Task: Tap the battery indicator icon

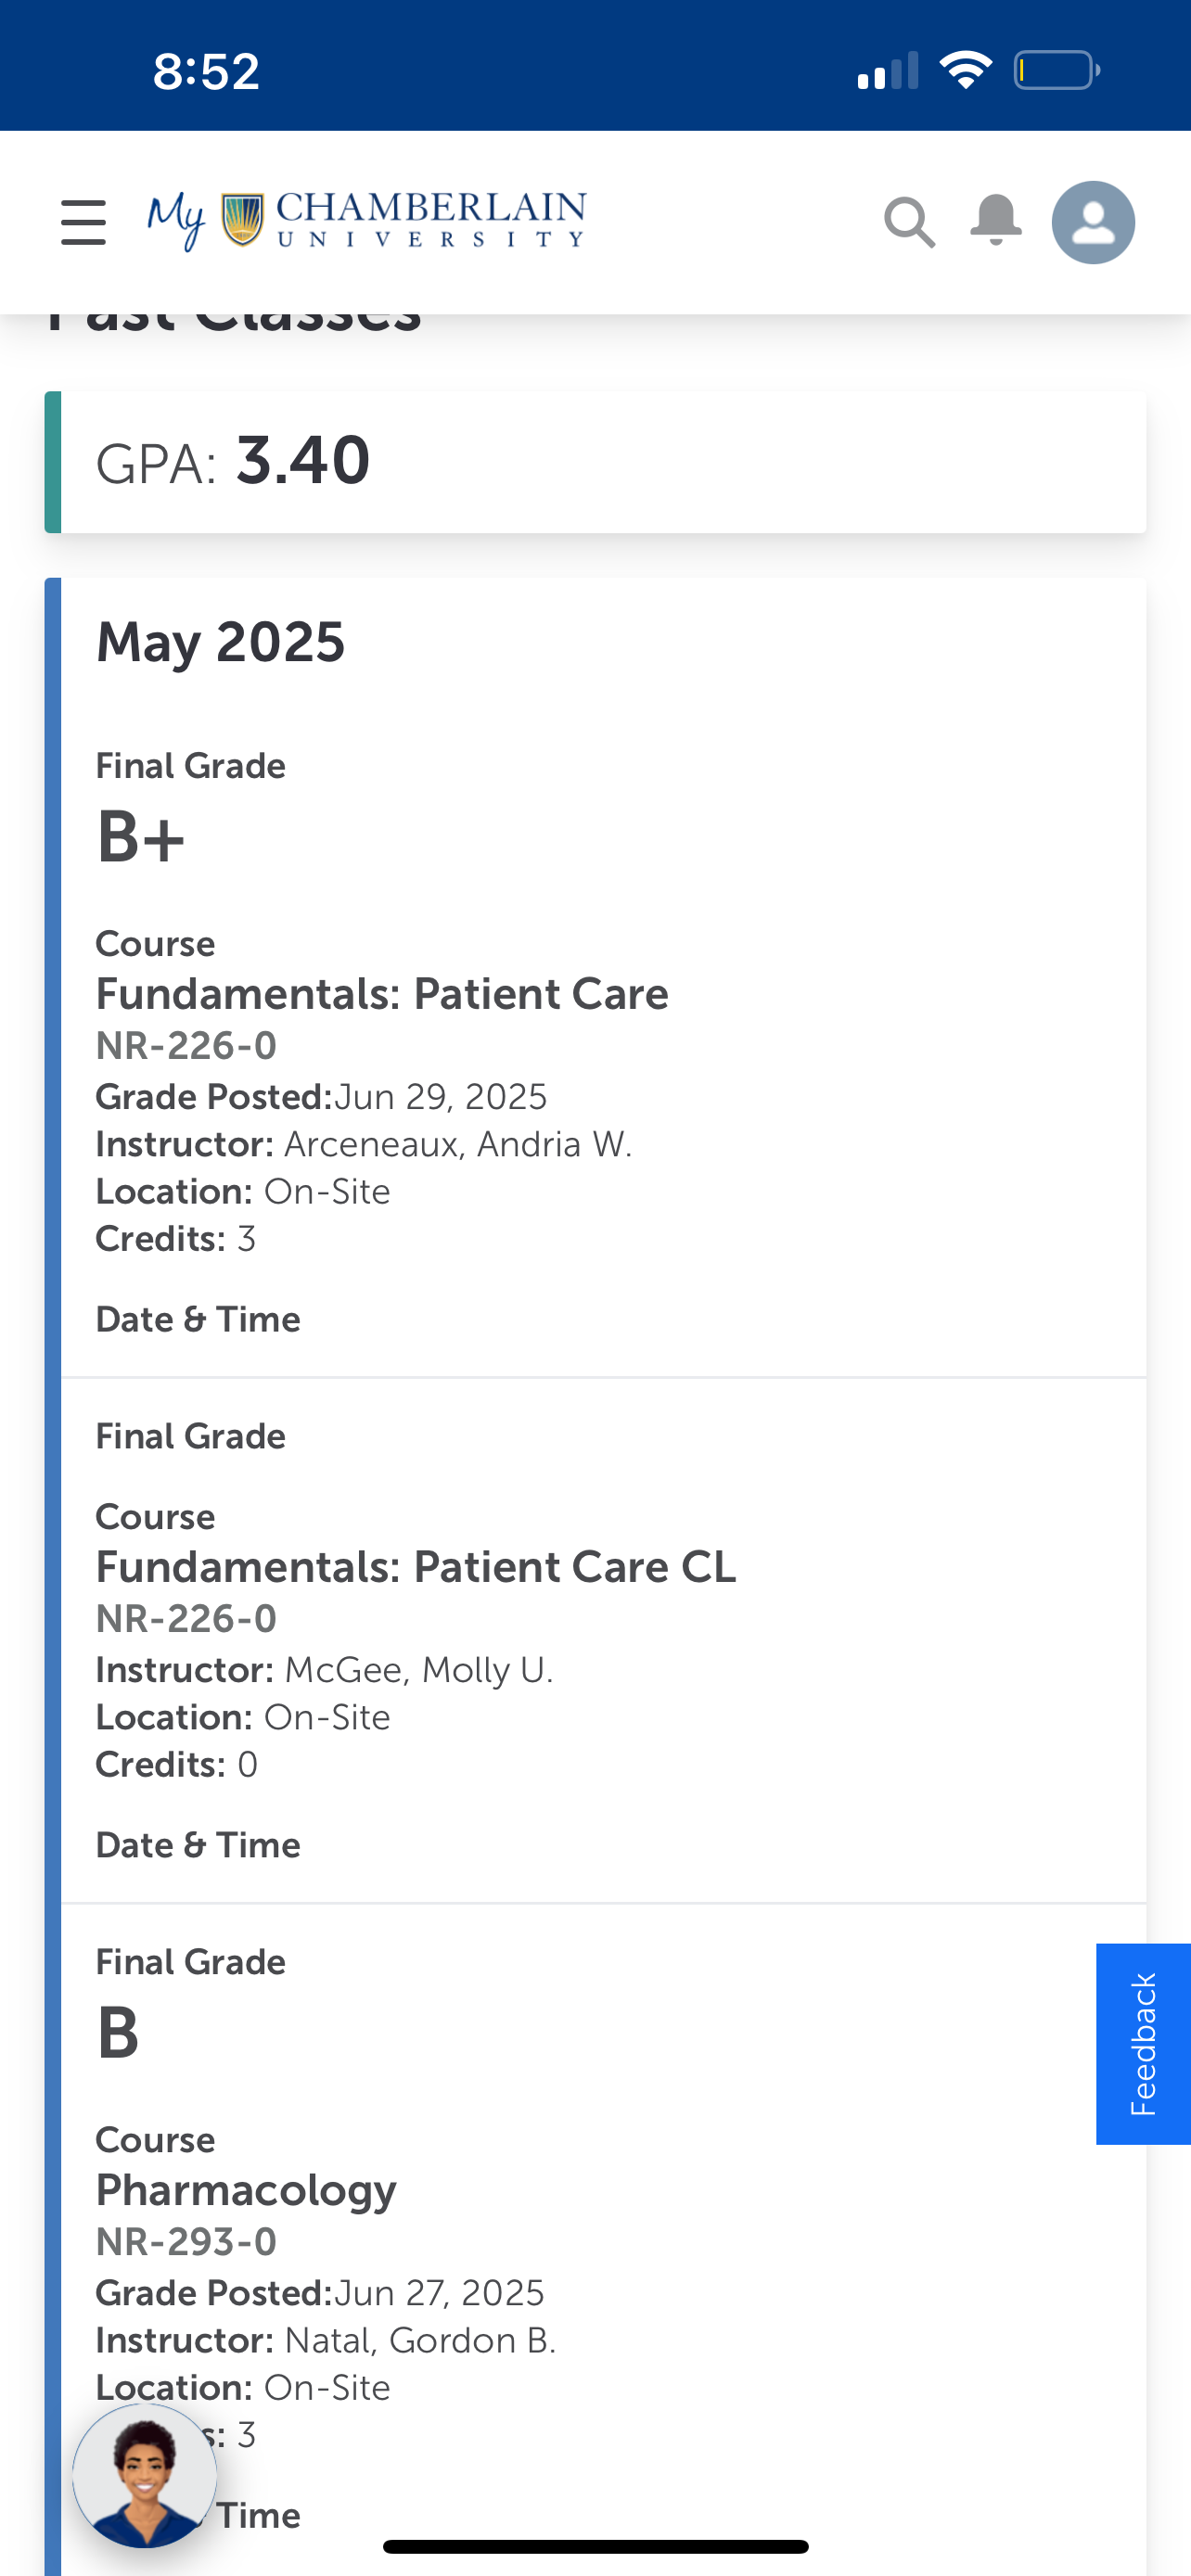Action: coord(1056,70)
